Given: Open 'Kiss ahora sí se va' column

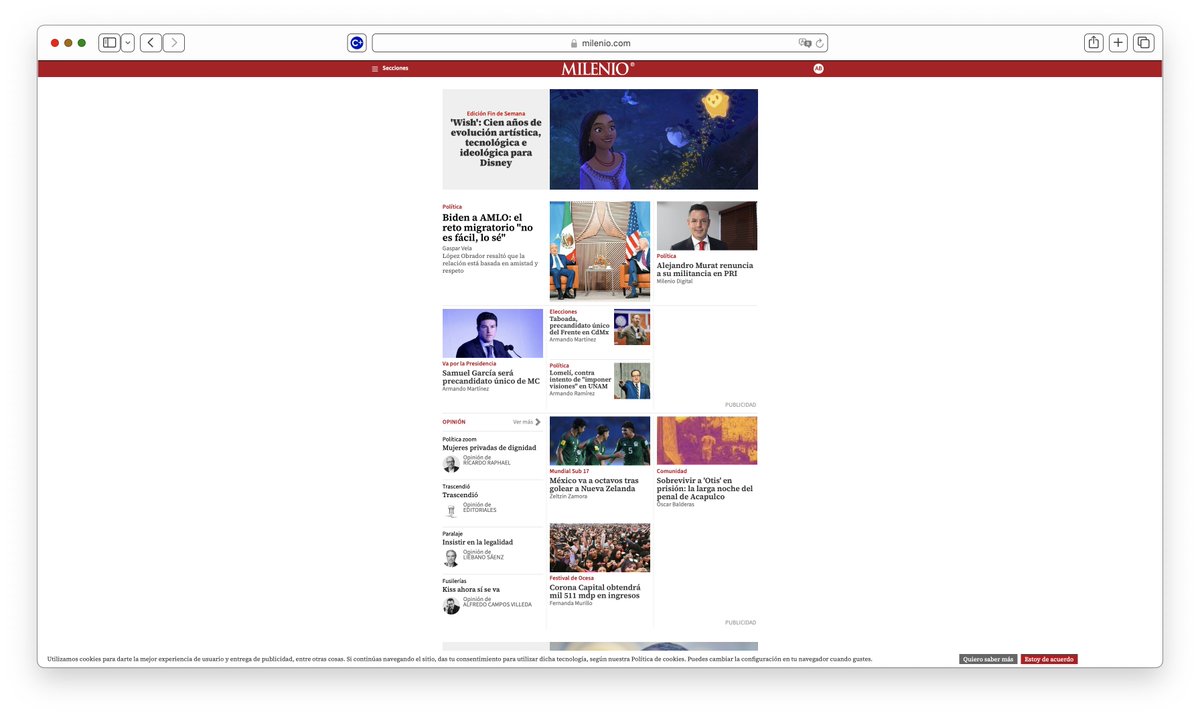Looking at the screenshot, I should [x=471, y=589].
